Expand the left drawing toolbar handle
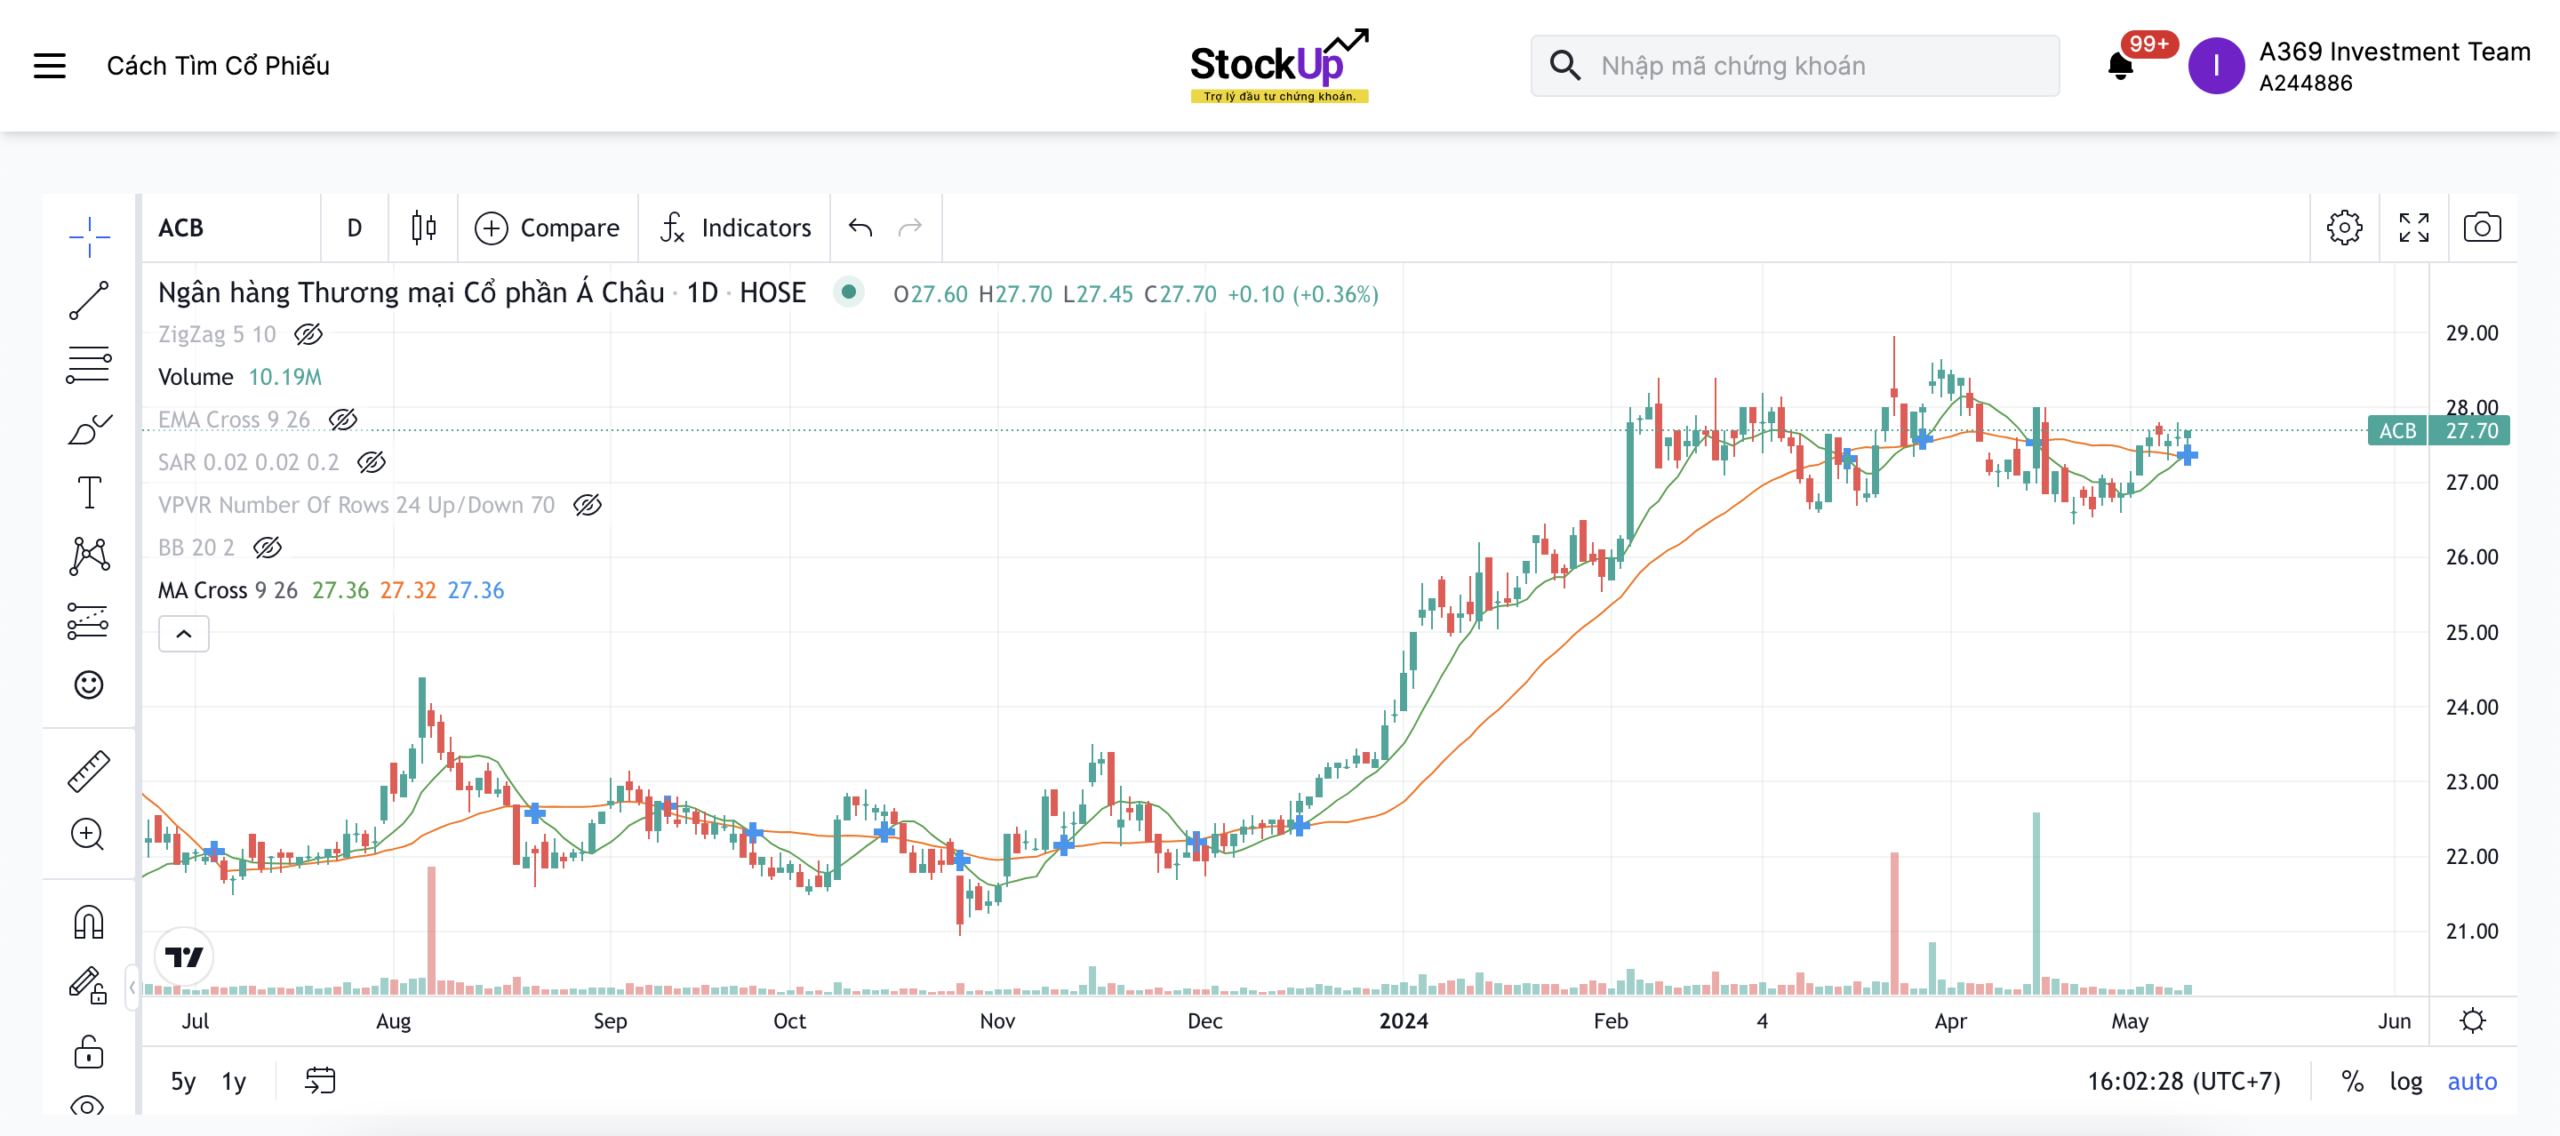Screen dimensions: 2560x1136 (x=132, y=988)
